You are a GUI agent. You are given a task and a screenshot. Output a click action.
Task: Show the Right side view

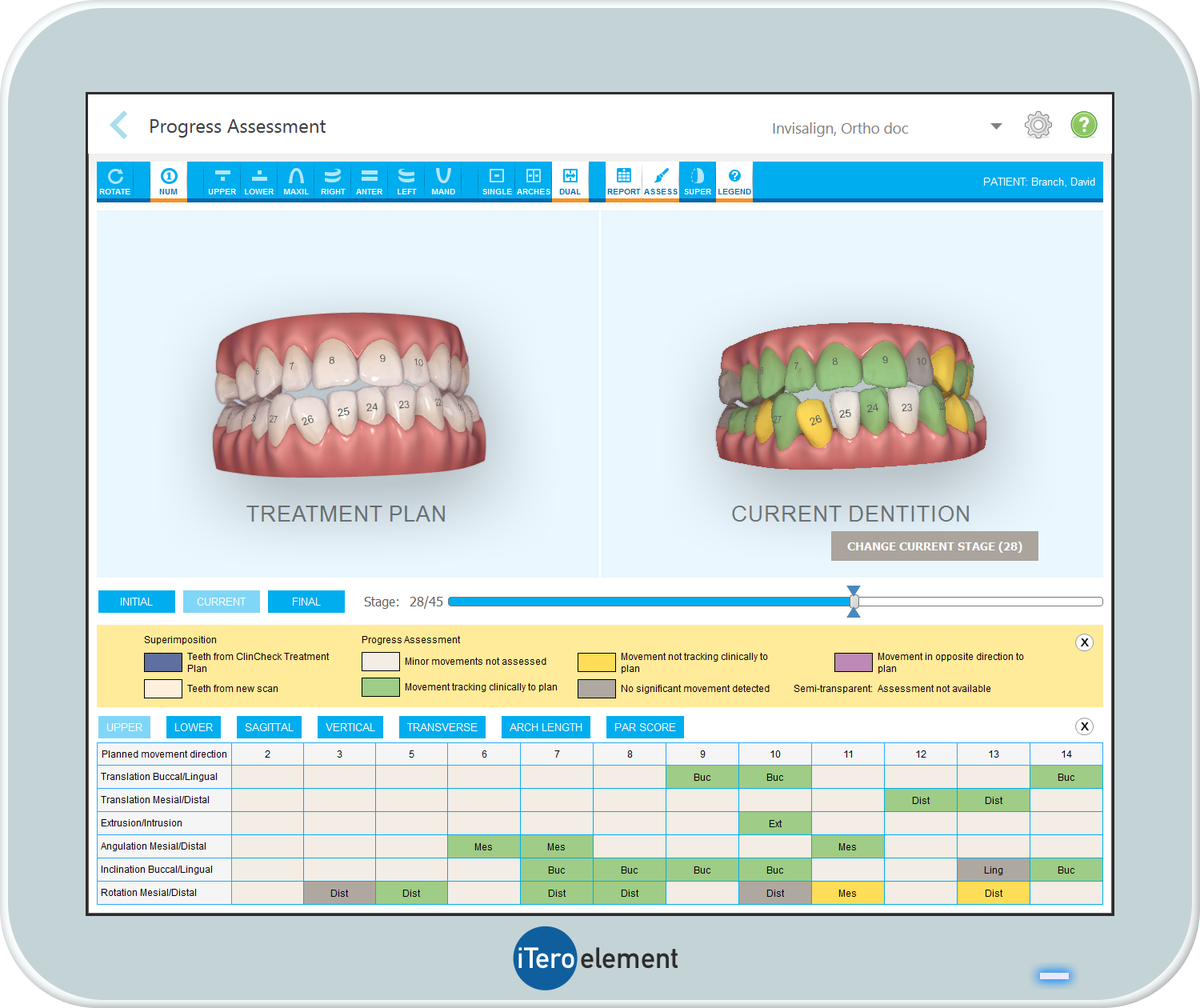tap(333, 181)
